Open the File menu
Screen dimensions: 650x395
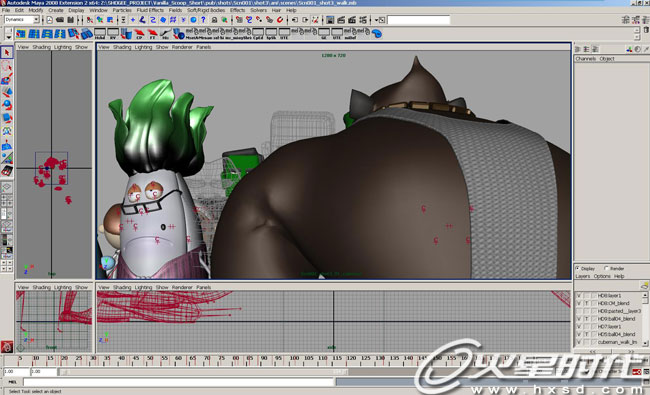(6, 10)
